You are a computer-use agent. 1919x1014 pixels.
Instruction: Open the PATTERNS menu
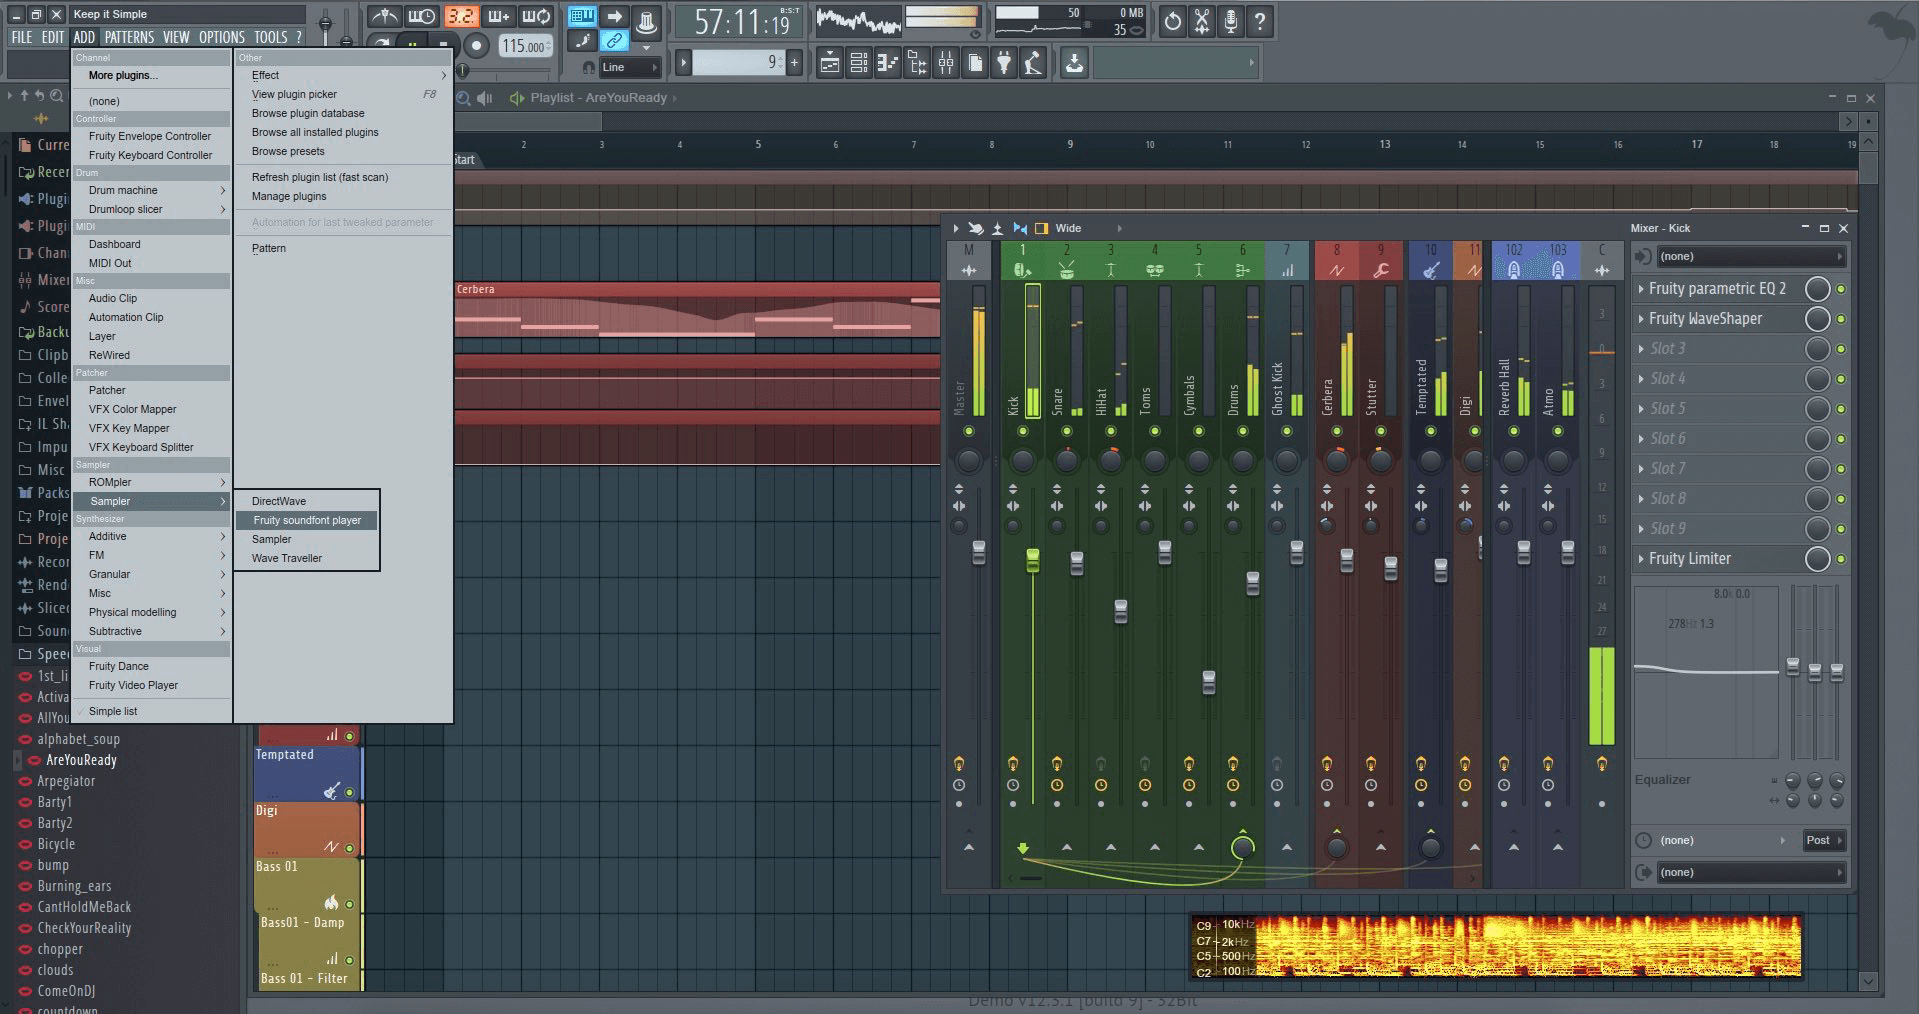tap(129, 37)
